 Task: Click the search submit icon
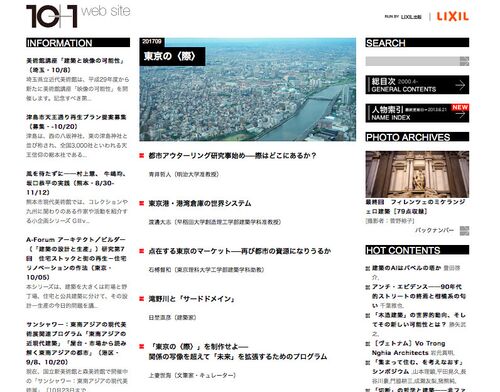click(x=464, y=61)
